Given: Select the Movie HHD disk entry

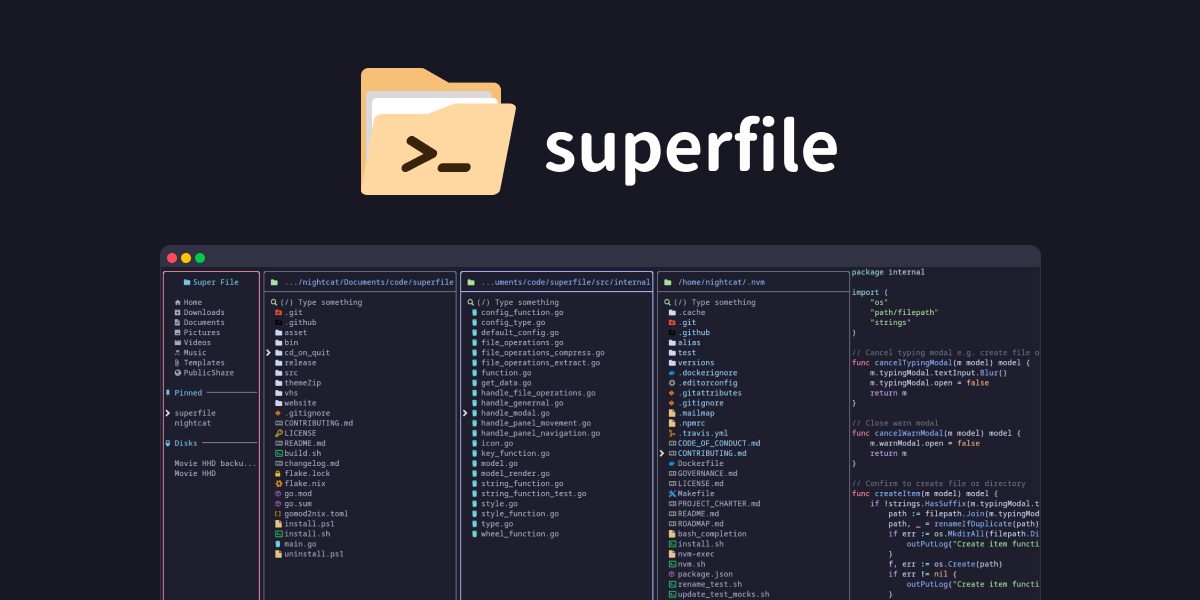Looking at the screenshot, I should tap(195, 473).
